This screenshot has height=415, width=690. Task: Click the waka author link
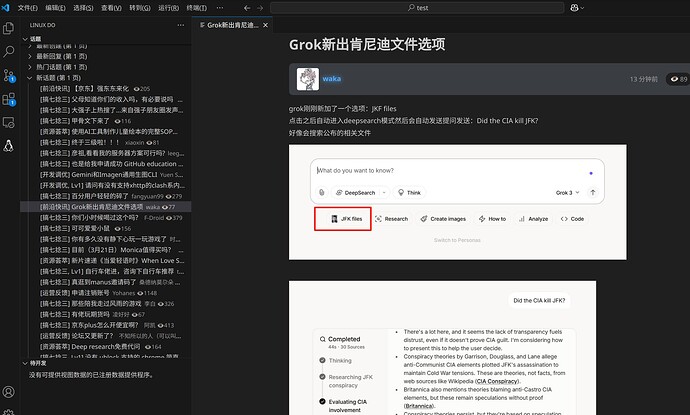coord(332,79)
